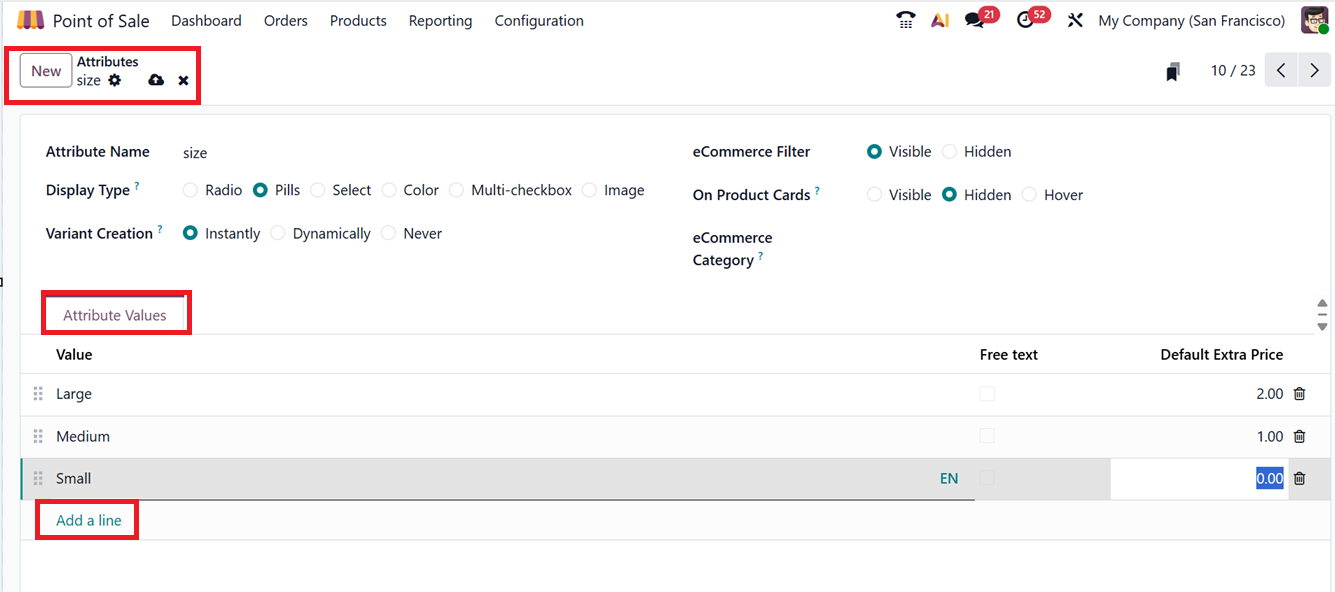The image size is (1335, 592).
Task: Delete the Large attribute value row
Action: click(x=1299, y=394)
